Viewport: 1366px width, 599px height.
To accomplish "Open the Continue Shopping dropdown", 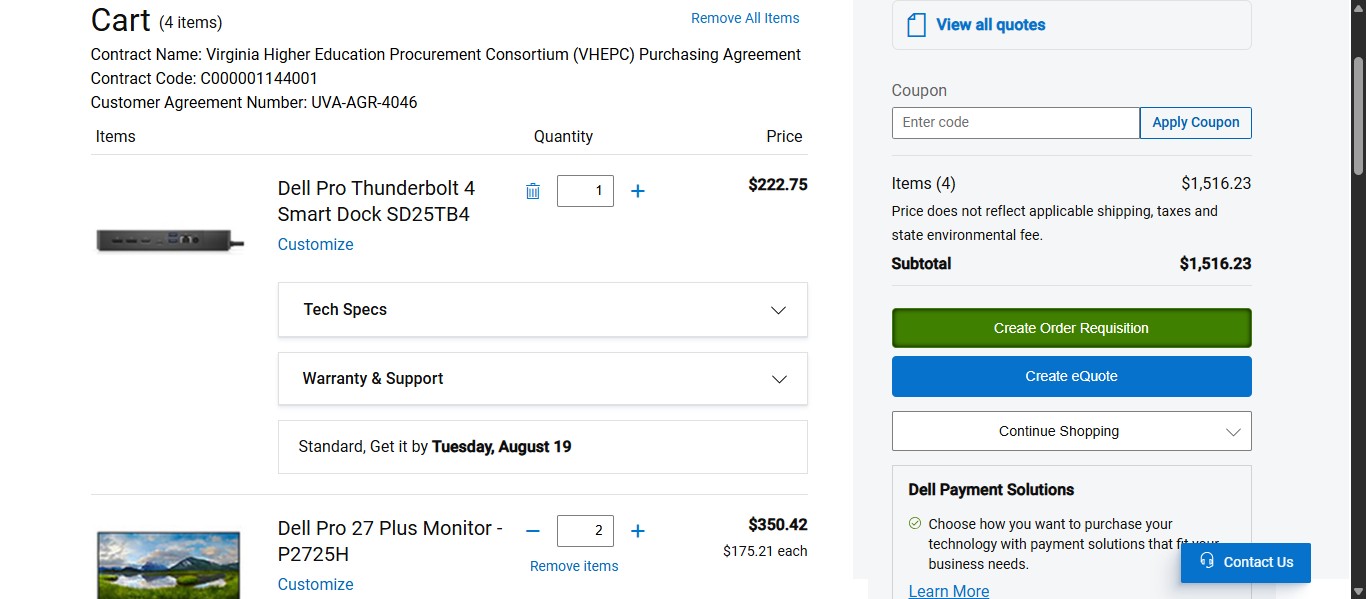I will click(1070, 431).
